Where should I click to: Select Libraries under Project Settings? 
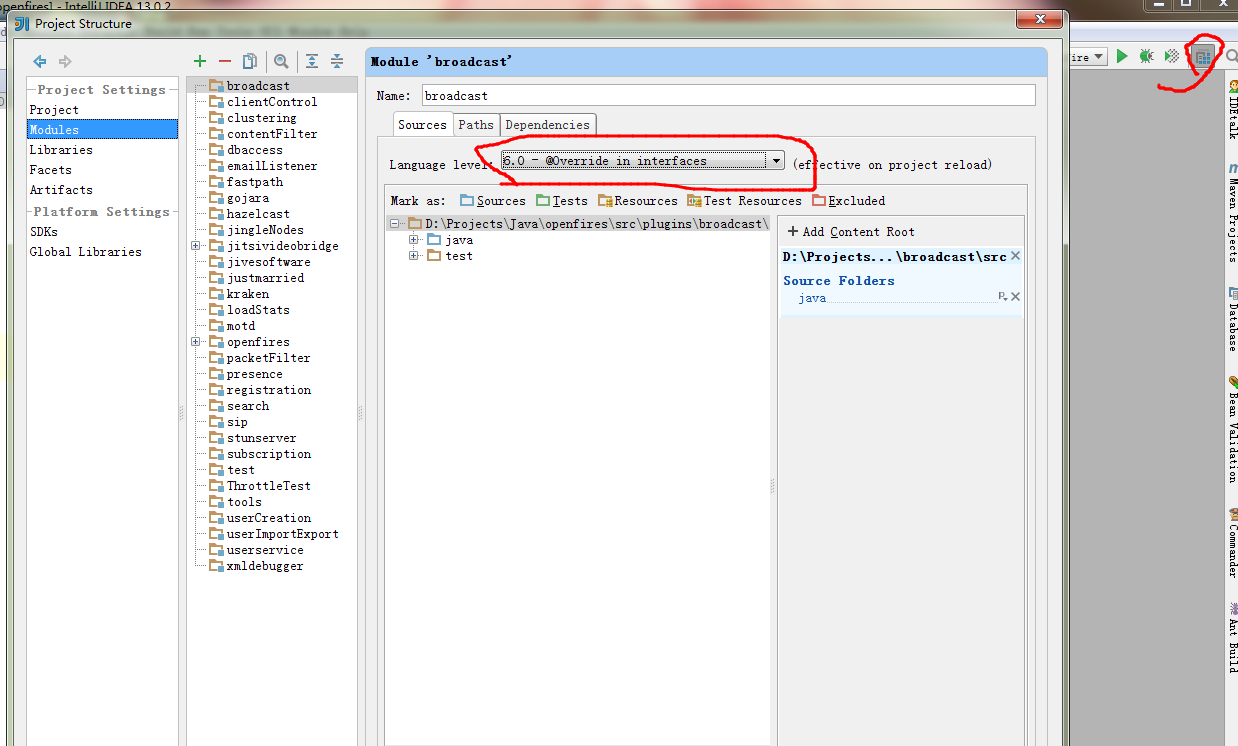click(x=60, y=149)
